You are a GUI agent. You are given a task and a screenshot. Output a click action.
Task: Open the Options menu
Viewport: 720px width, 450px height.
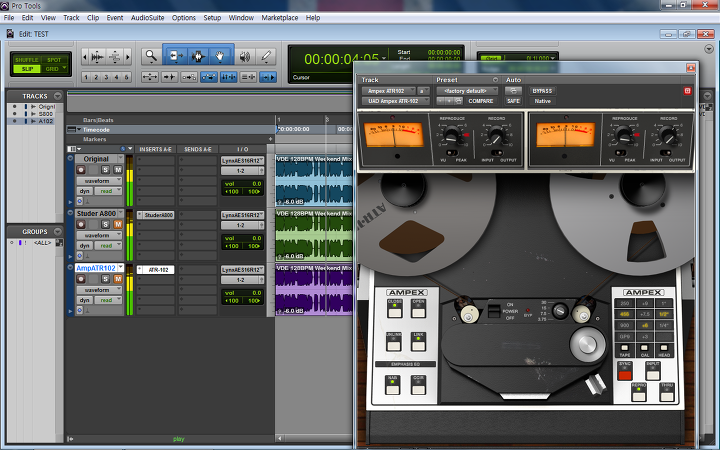(184, 18)
